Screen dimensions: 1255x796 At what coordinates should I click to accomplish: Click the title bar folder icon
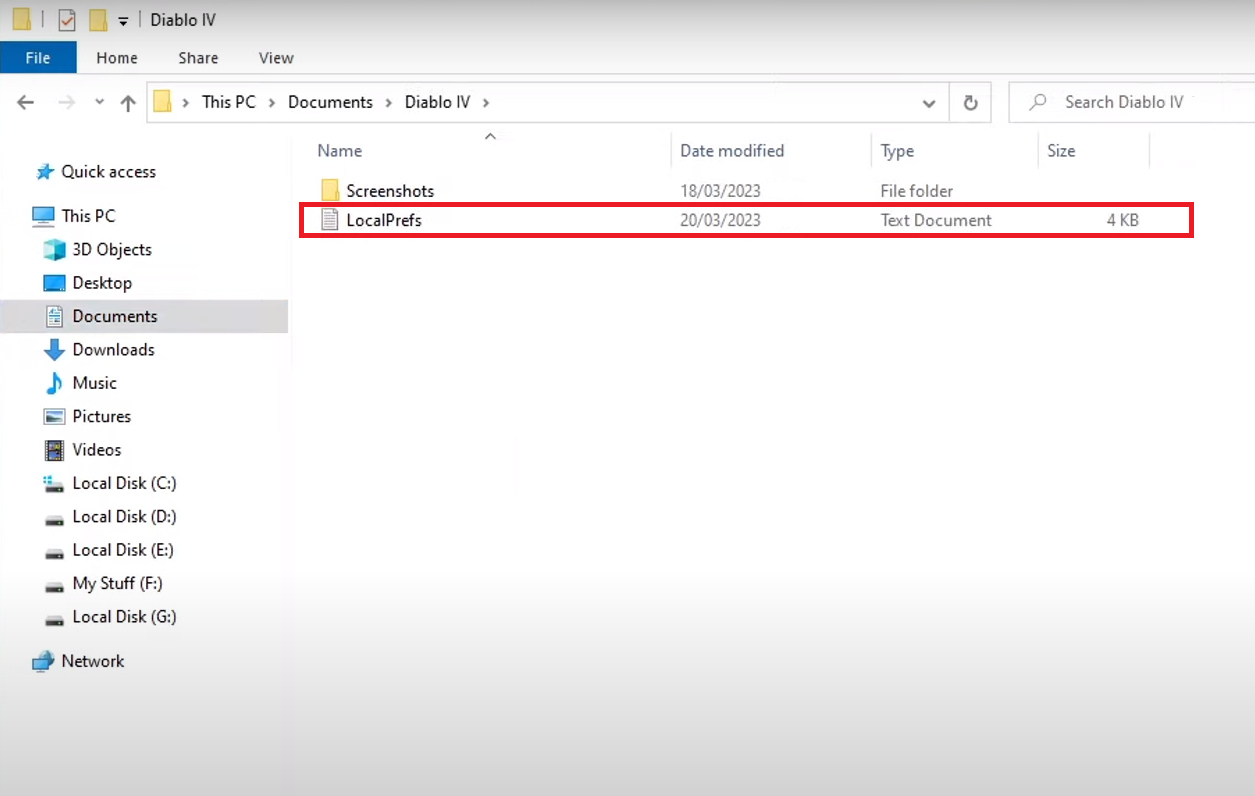[22, 20]
